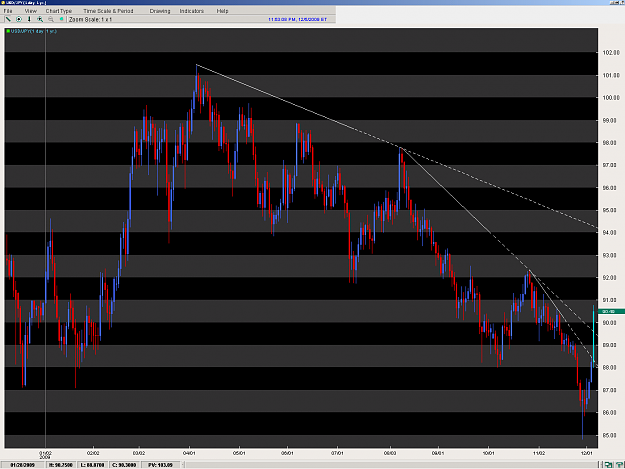Open the View menu

pos(31,11)
